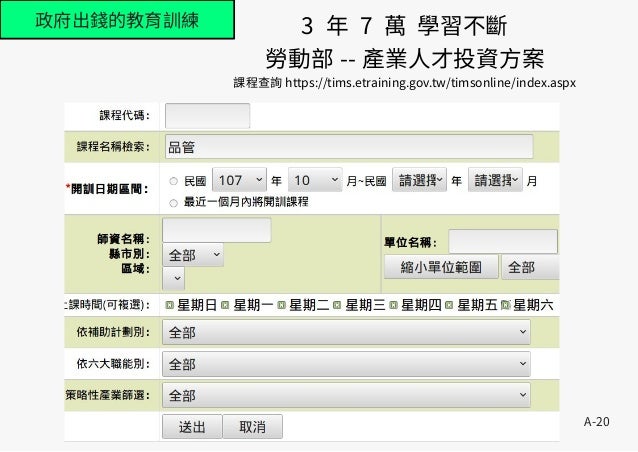Open the 縣市別 dropdown showing 全部
Viewport: 638px width, 452px height.
point(193,255)
